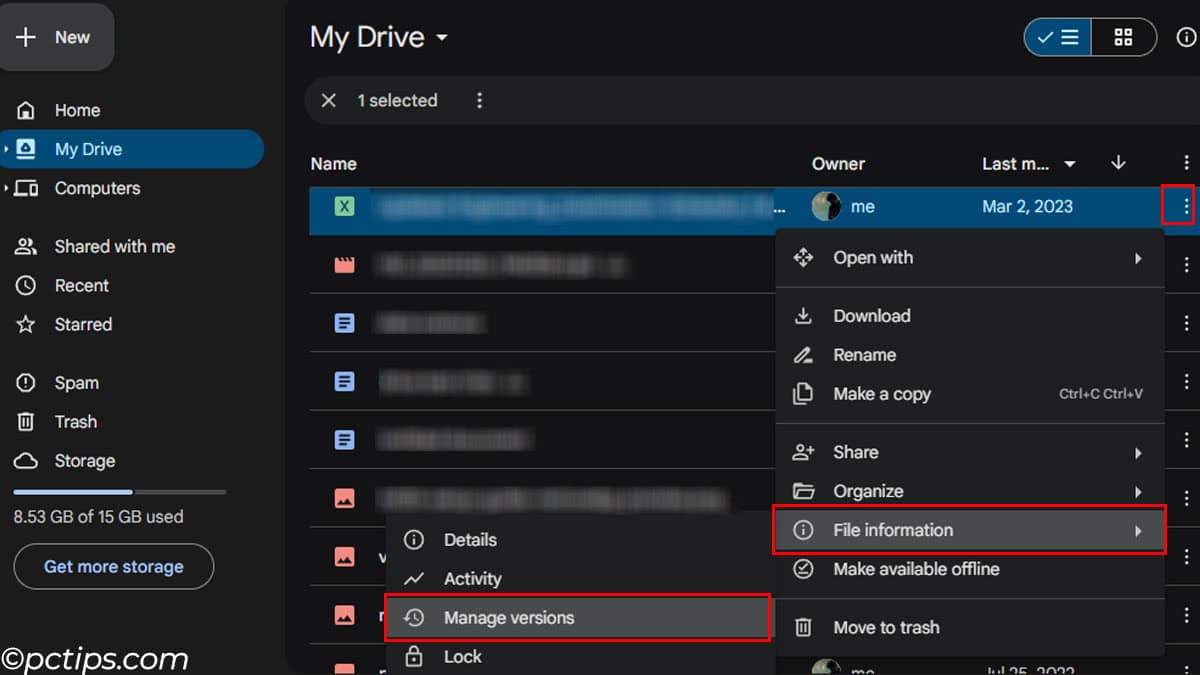Open the My Drive title dropdown

click(379, 37)
